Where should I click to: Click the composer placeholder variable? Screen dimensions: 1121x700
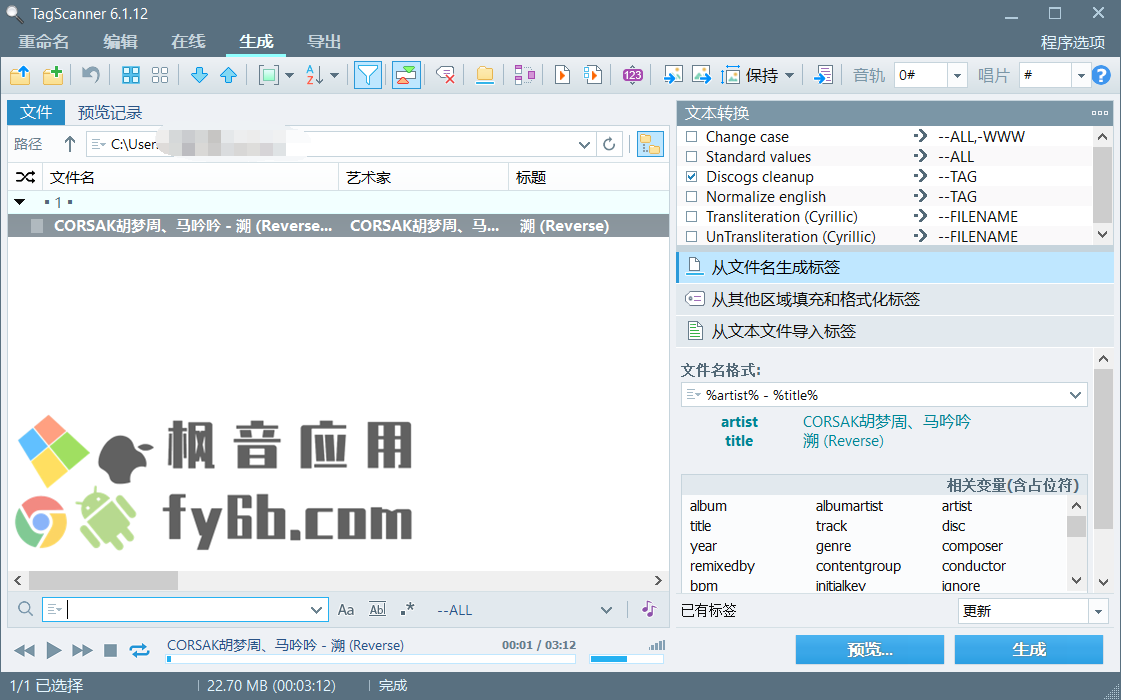pos(972,546)
